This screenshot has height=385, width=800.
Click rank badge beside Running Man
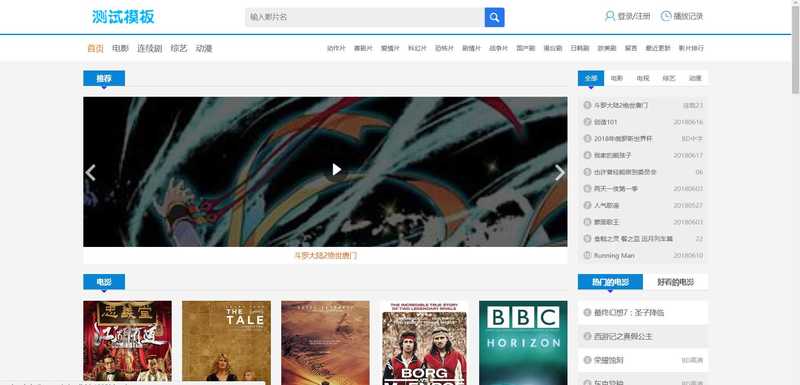587,255
